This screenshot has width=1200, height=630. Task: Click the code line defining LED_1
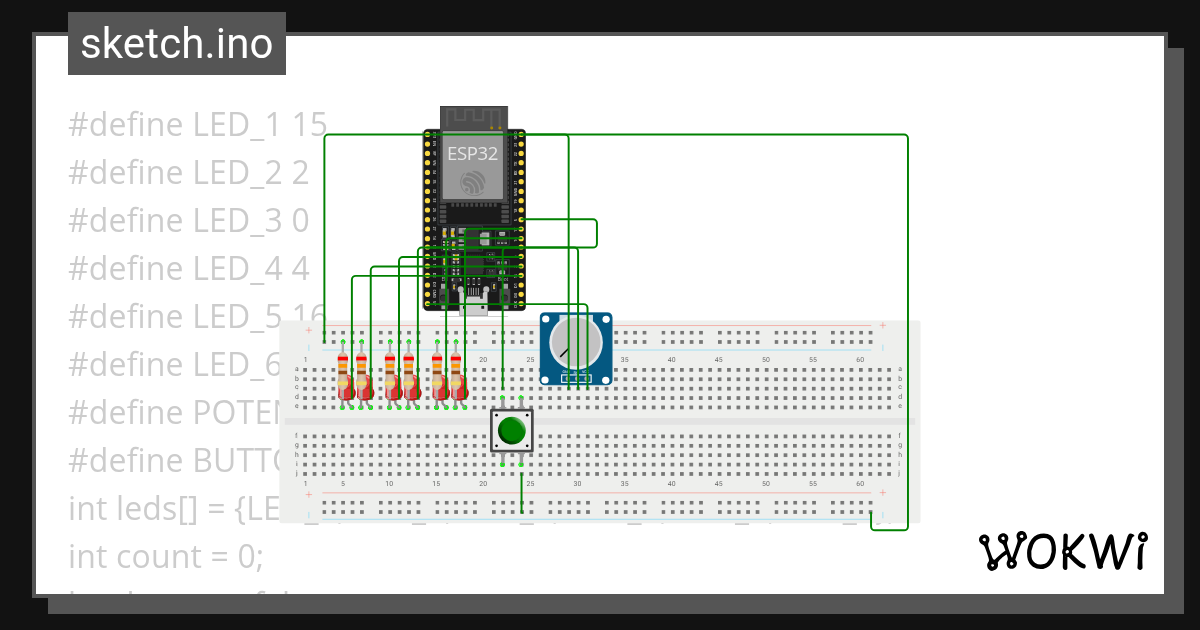point(196,124)
